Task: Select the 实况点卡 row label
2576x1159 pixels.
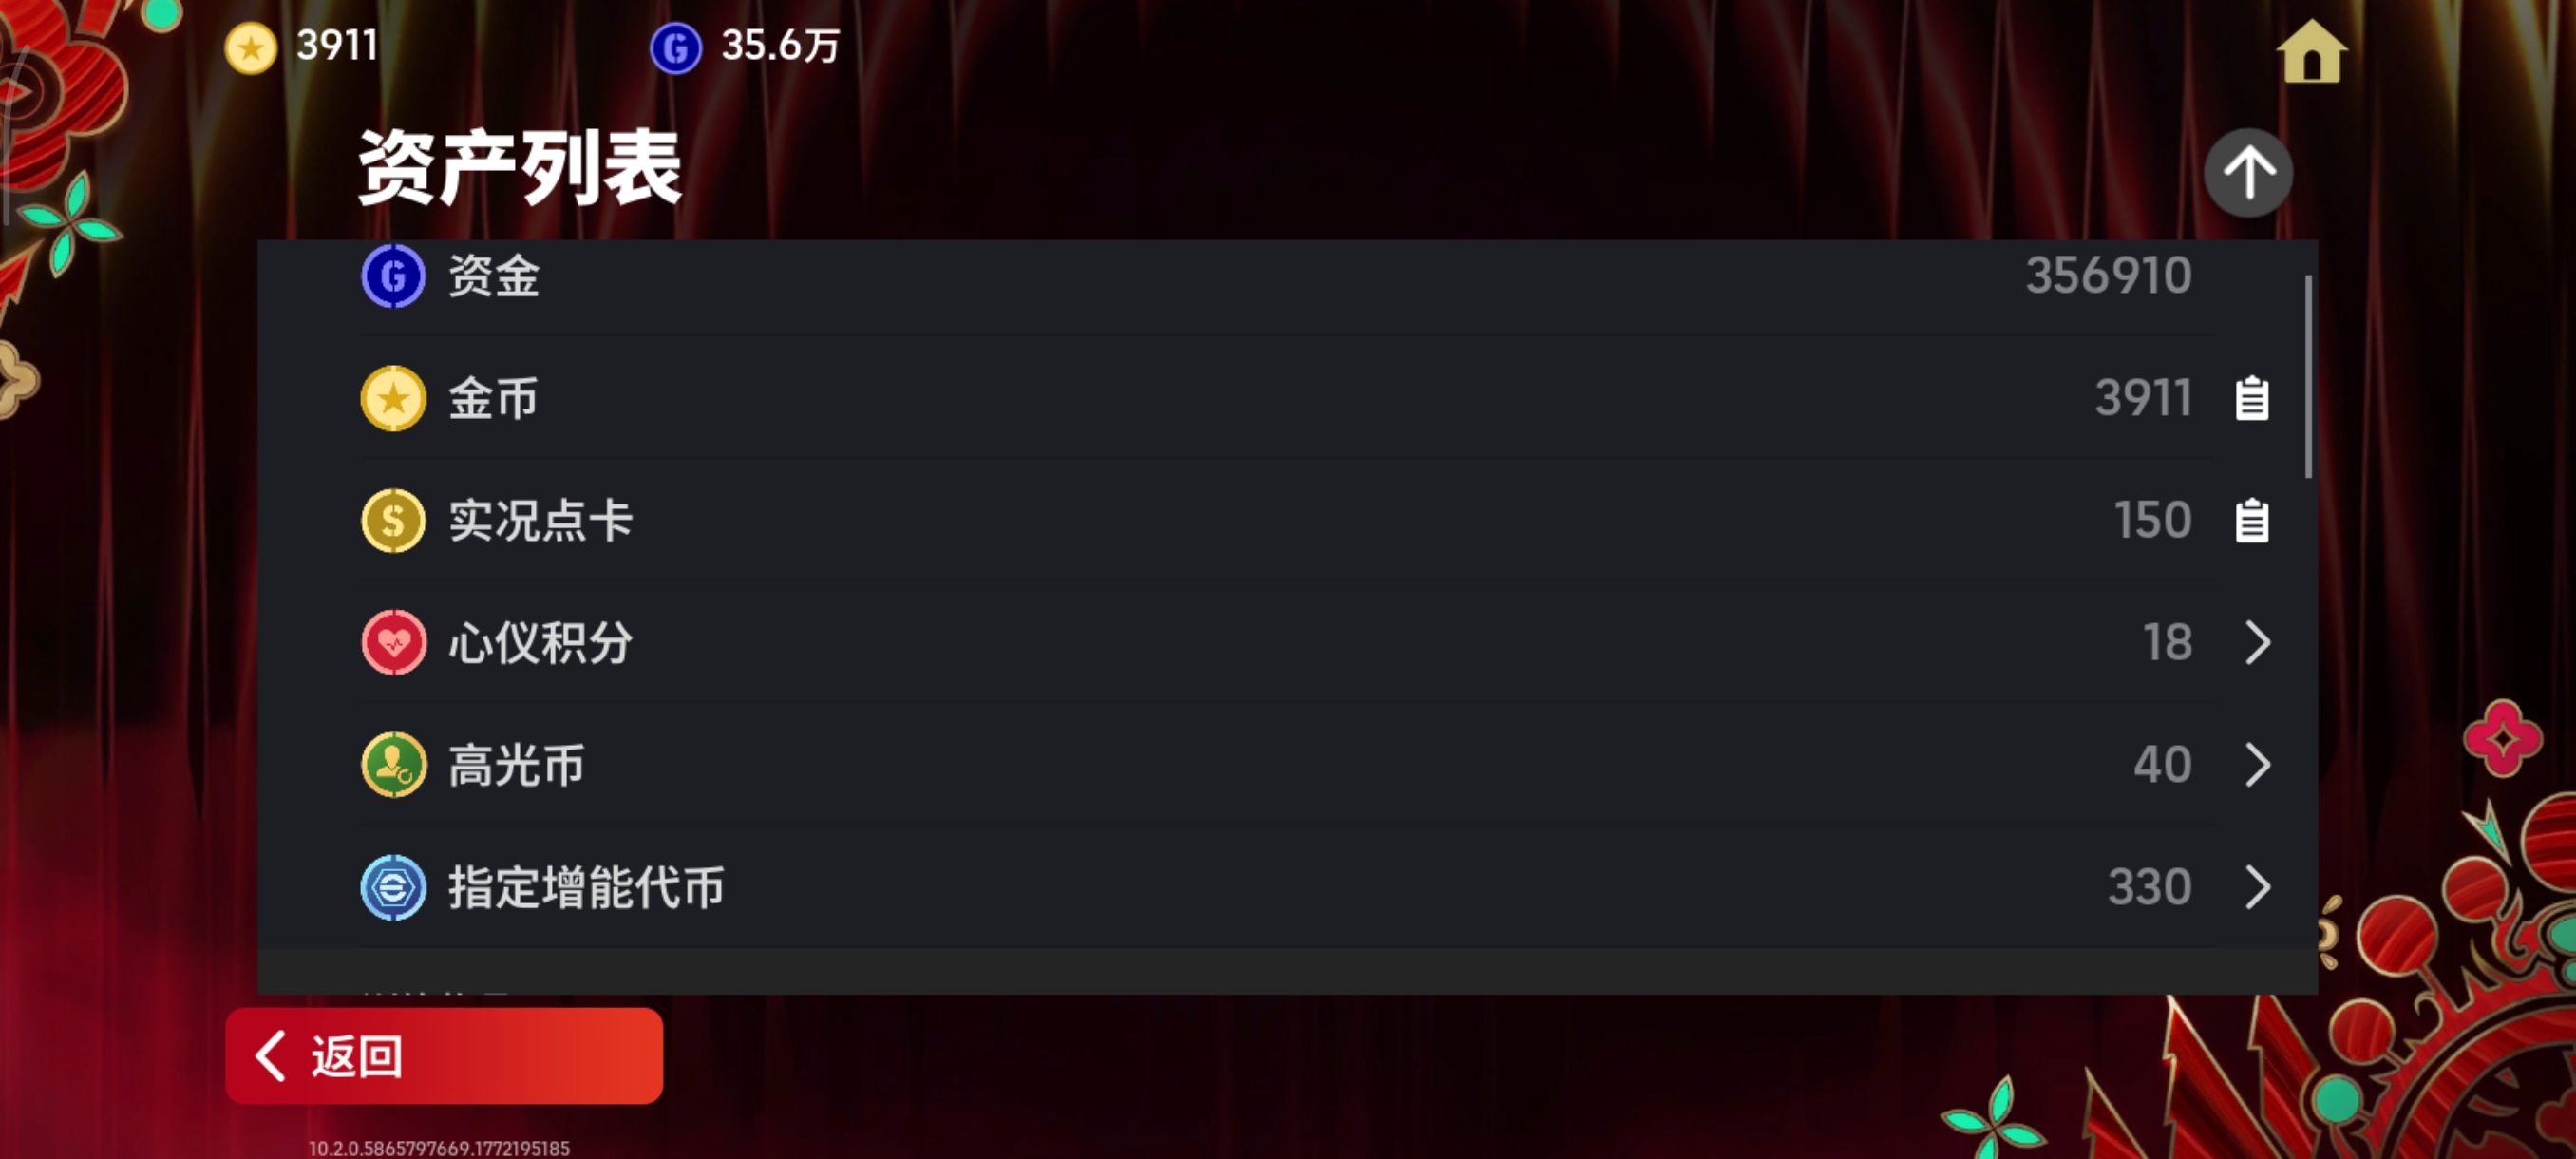Action: pyautogui.click(x=540, y=520)
